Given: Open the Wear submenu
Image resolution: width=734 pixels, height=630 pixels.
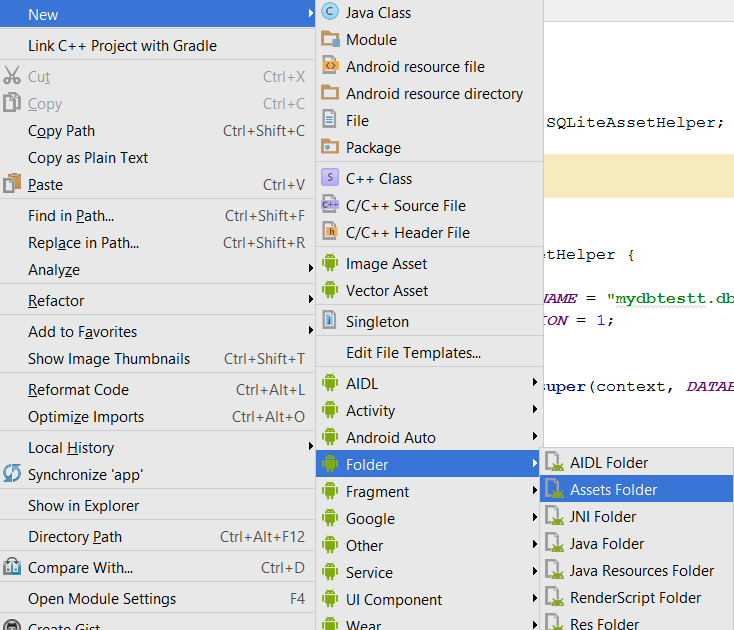Looking at the screenshot, I should pos(429,623).
